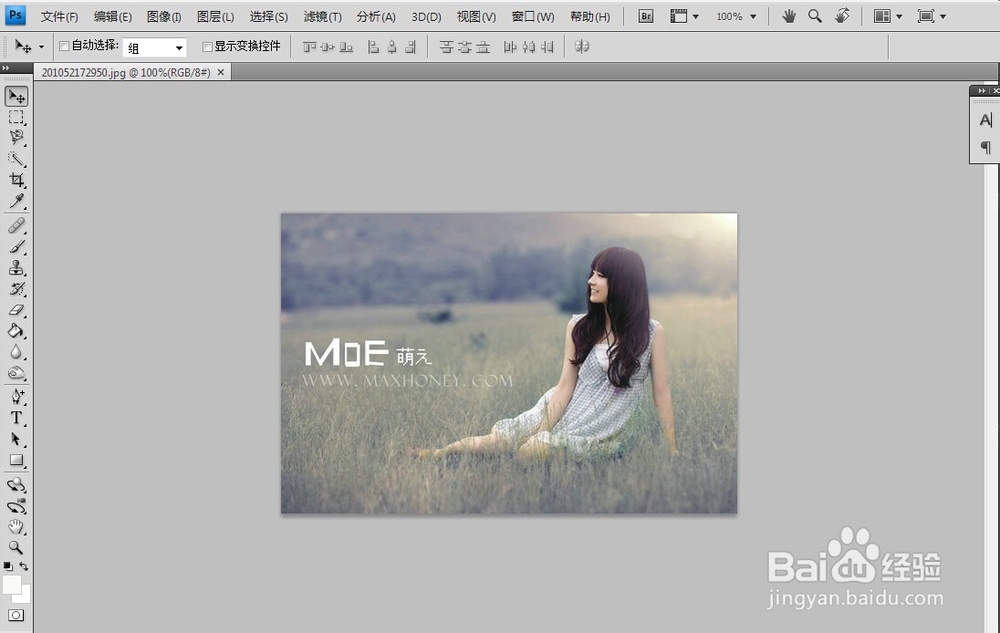Click the Zoom magnifier in application bar
The width and height of the screenshot is (1000, 633).
(x=814, y=16)
